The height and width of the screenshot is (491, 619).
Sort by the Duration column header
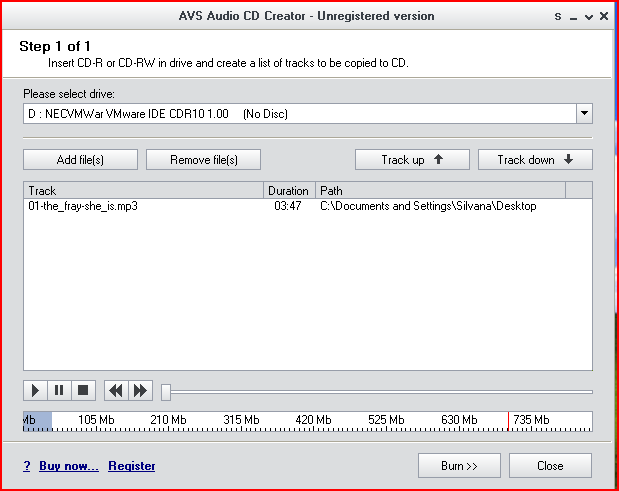(x=289, y=191)
